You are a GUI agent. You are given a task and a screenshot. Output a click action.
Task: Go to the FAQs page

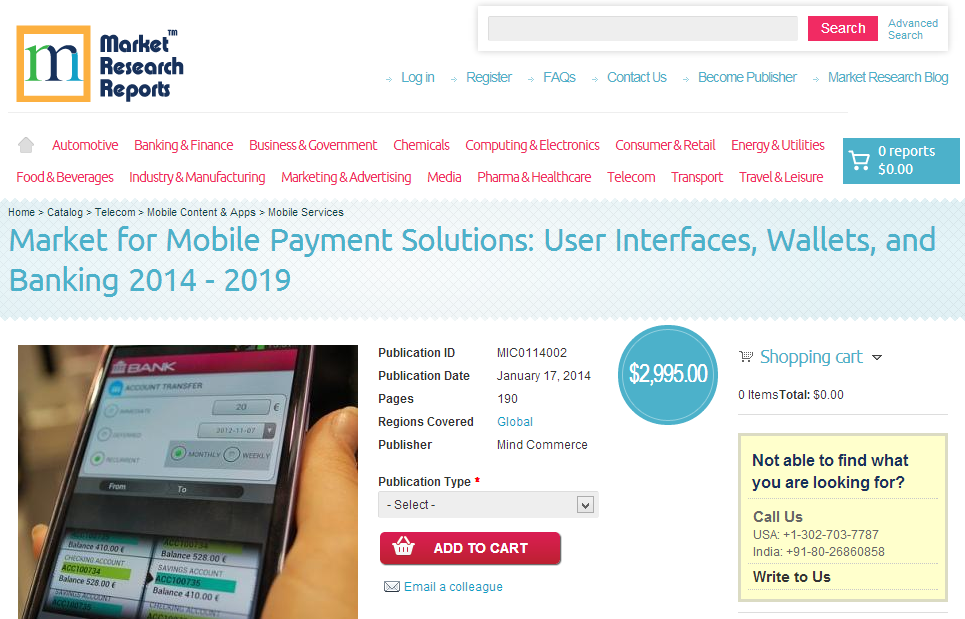(x=559, y=78)
